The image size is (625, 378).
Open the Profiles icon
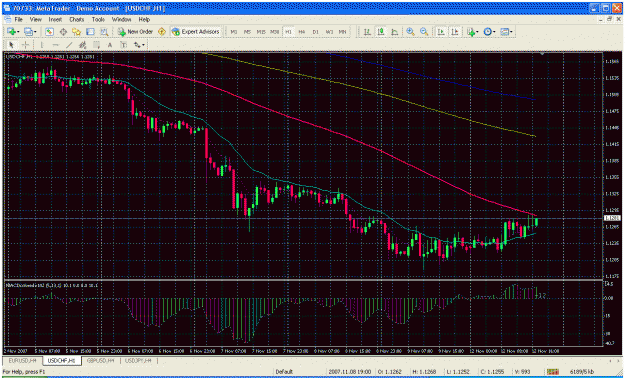coord(28,32)
